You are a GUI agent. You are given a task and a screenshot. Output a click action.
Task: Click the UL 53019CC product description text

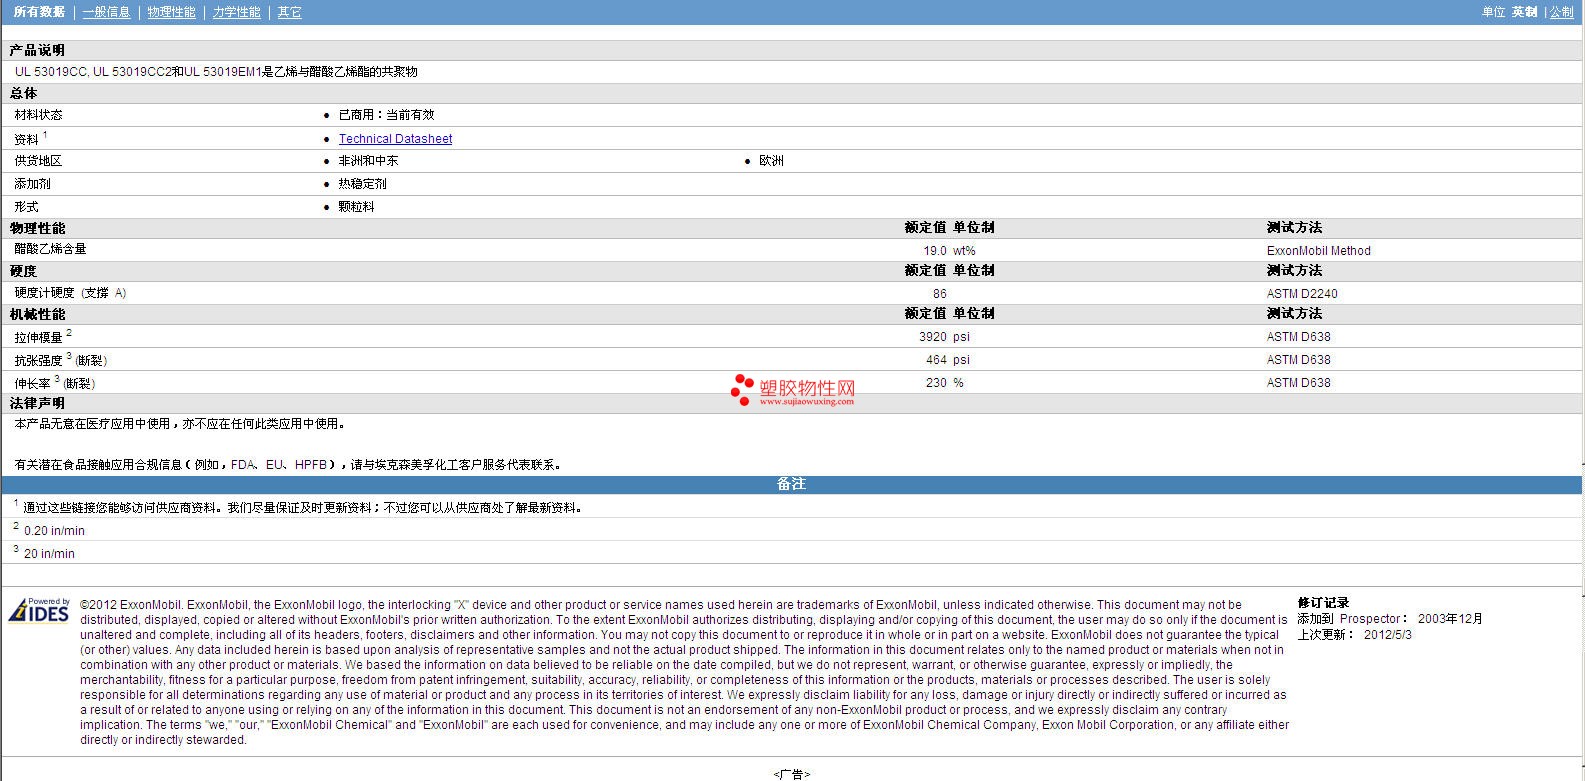click(216, 72)
